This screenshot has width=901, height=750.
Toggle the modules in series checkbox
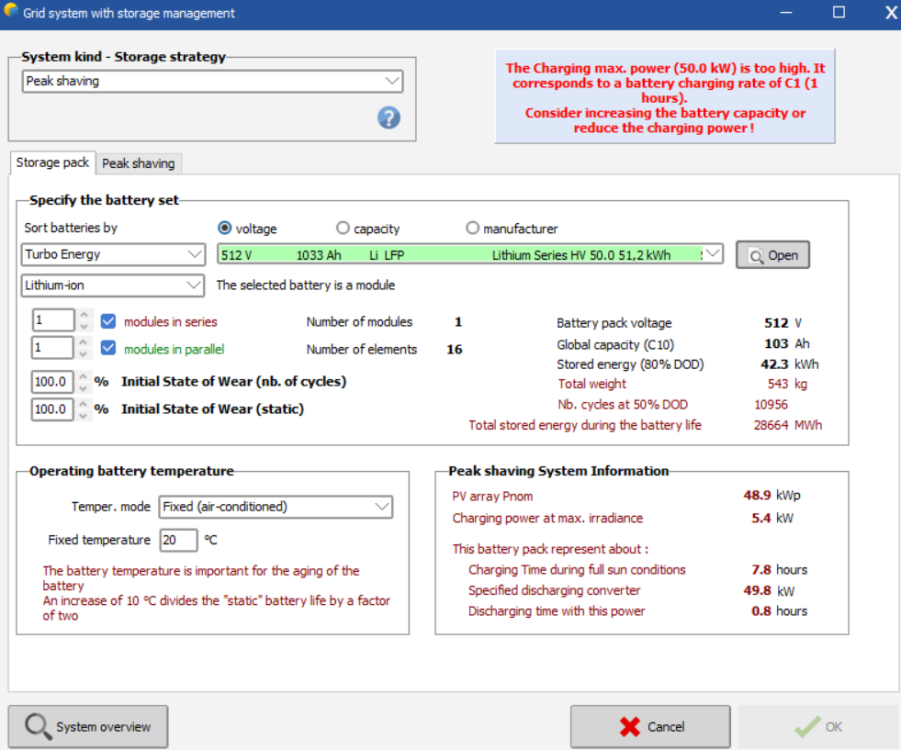[109, 321]
